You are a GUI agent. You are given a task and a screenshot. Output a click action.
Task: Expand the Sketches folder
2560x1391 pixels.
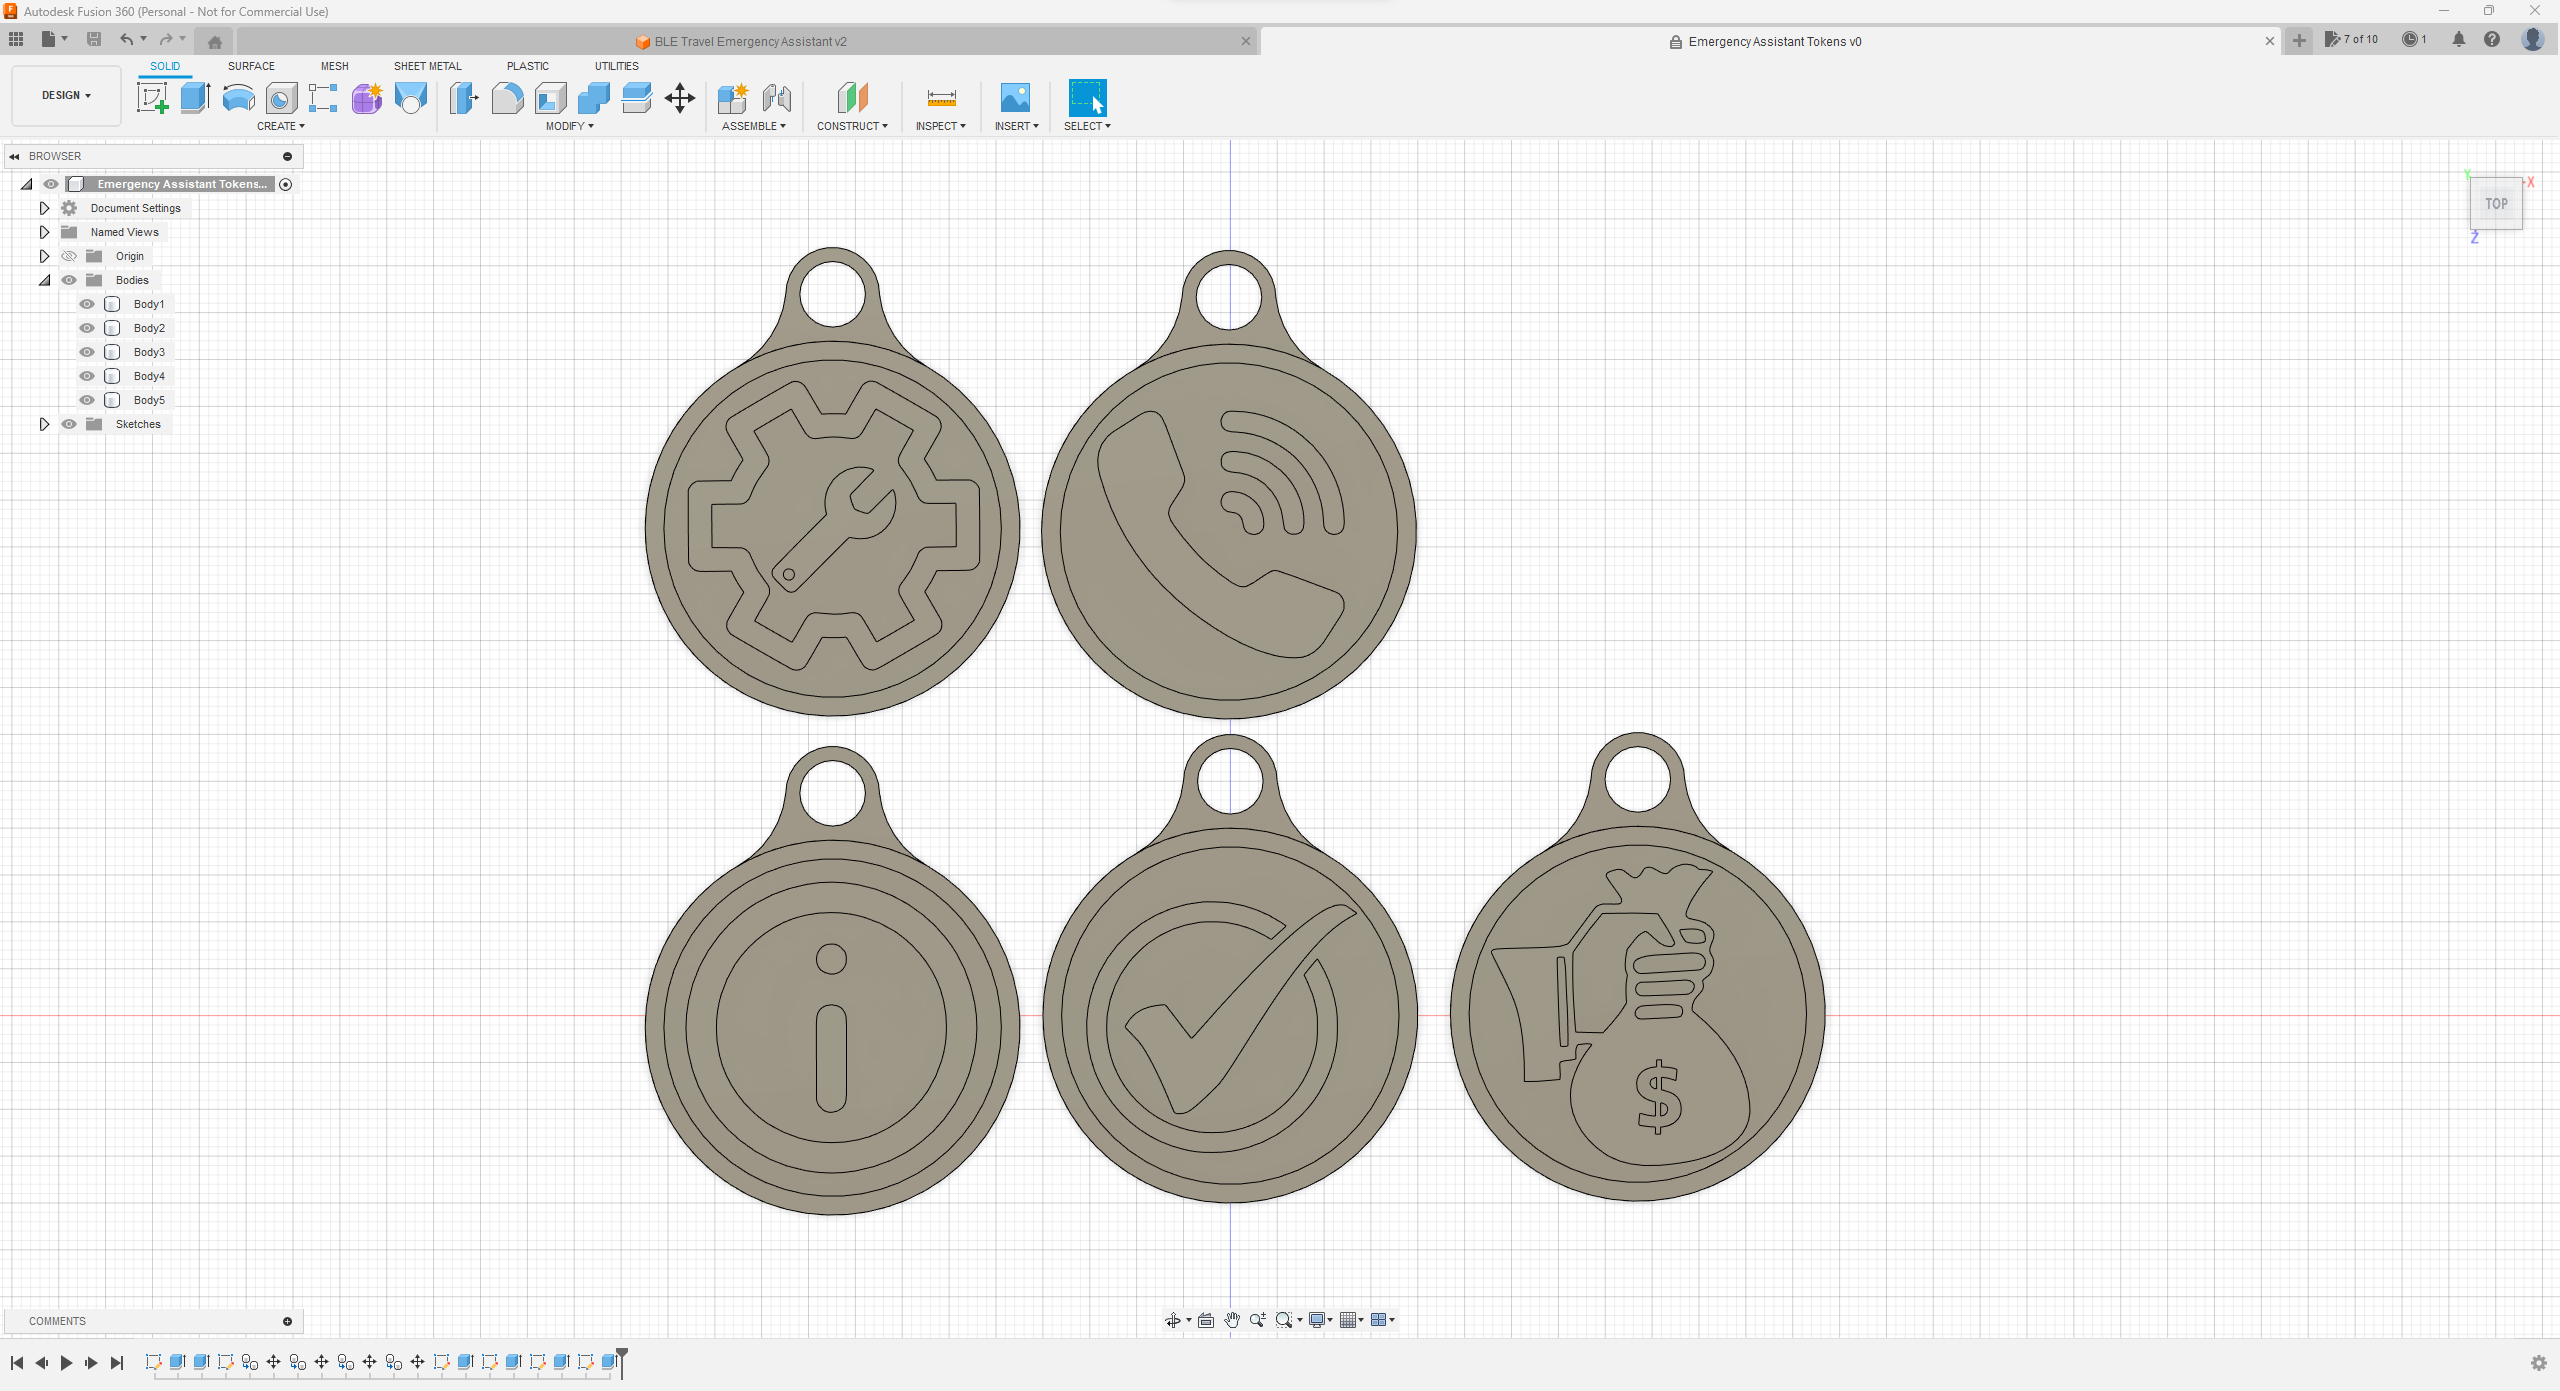pyautogui.click(x=44, y=424)
